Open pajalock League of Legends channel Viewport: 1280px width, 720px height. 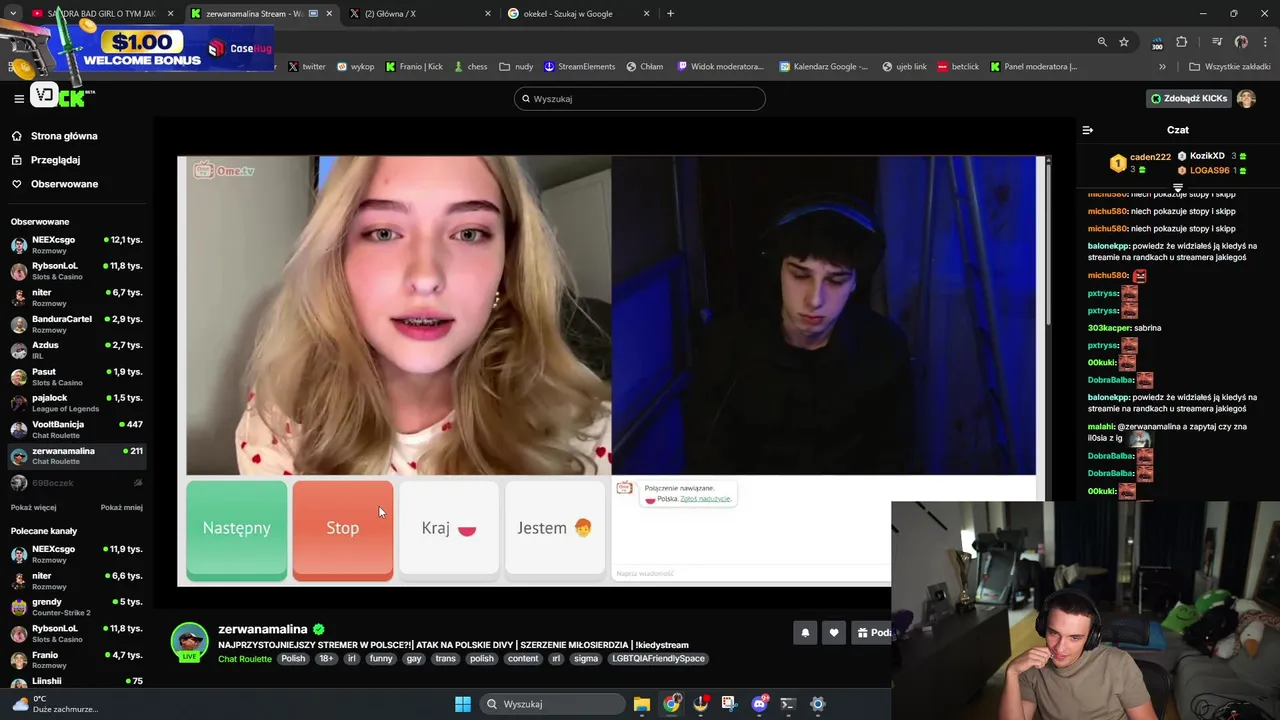tap(77, 403)
